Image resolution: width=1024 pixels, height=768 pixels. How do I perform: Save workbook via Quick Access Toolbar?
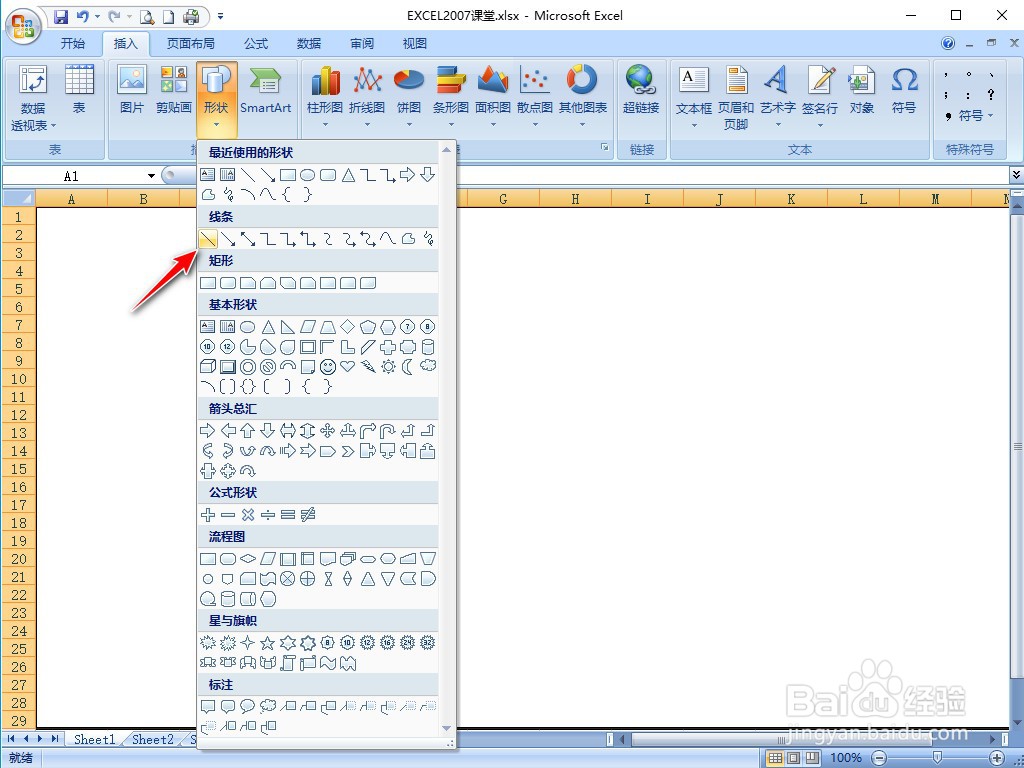61,16
